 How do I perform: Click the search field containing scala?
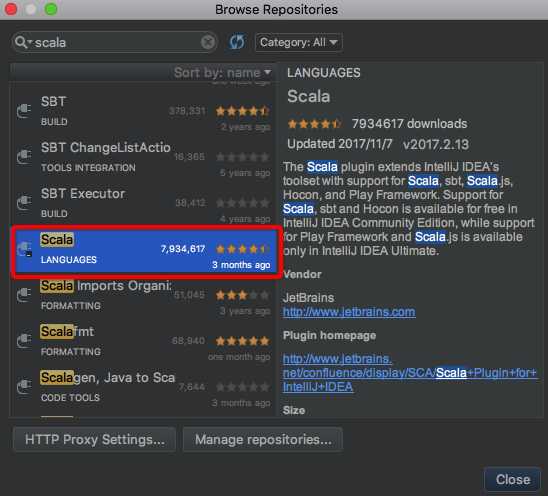(x=114, y=42)
